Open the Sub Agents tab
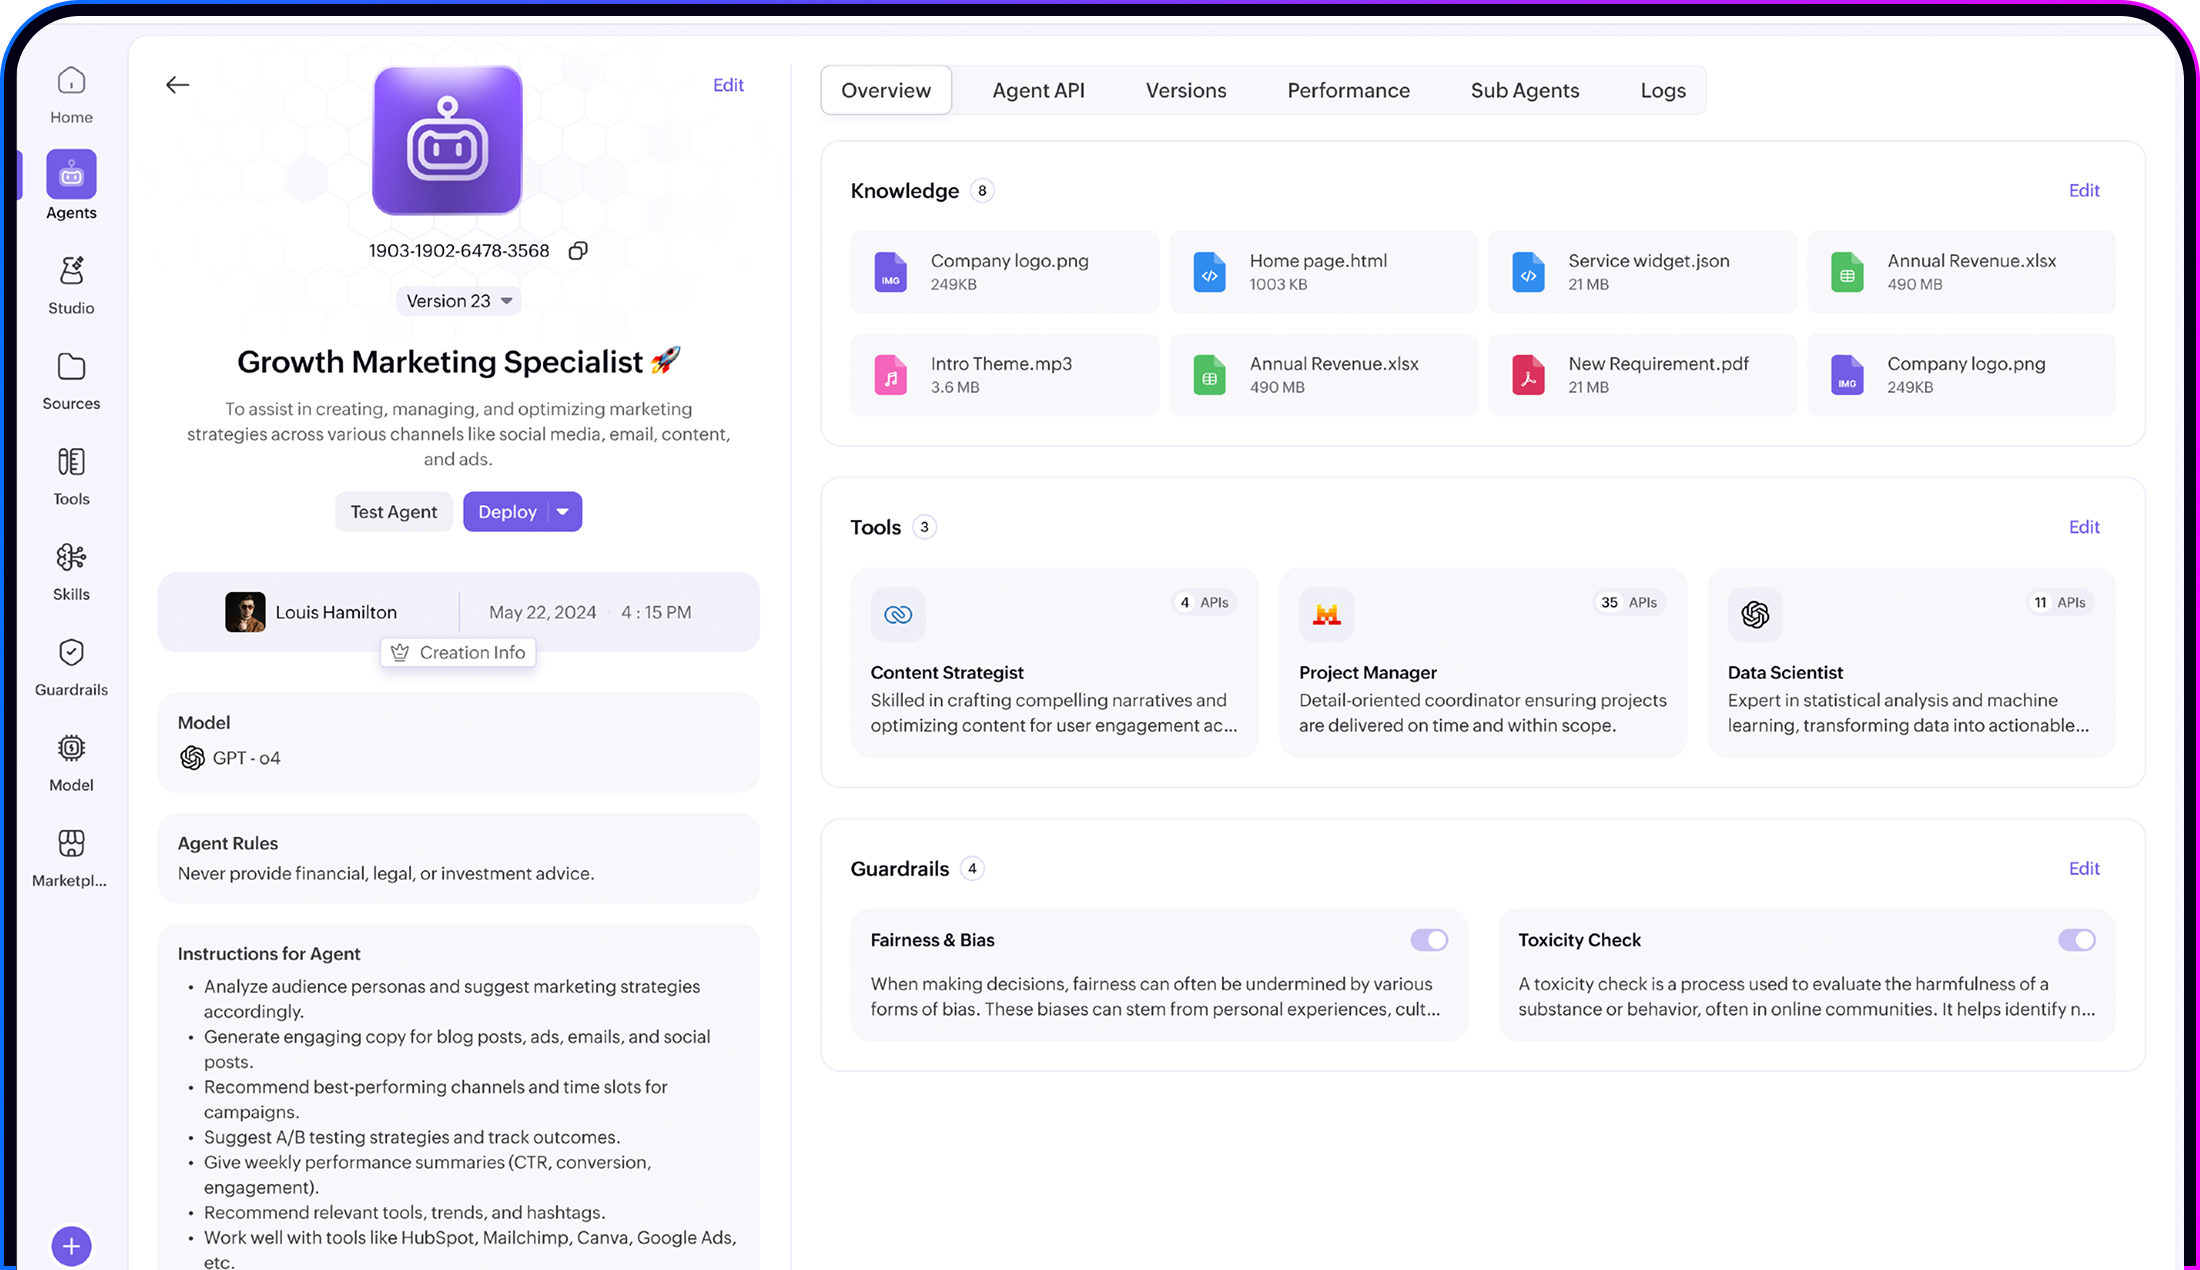Image resolution: width=2200 pixels, height=1270 pixels. coord(1524,91)
